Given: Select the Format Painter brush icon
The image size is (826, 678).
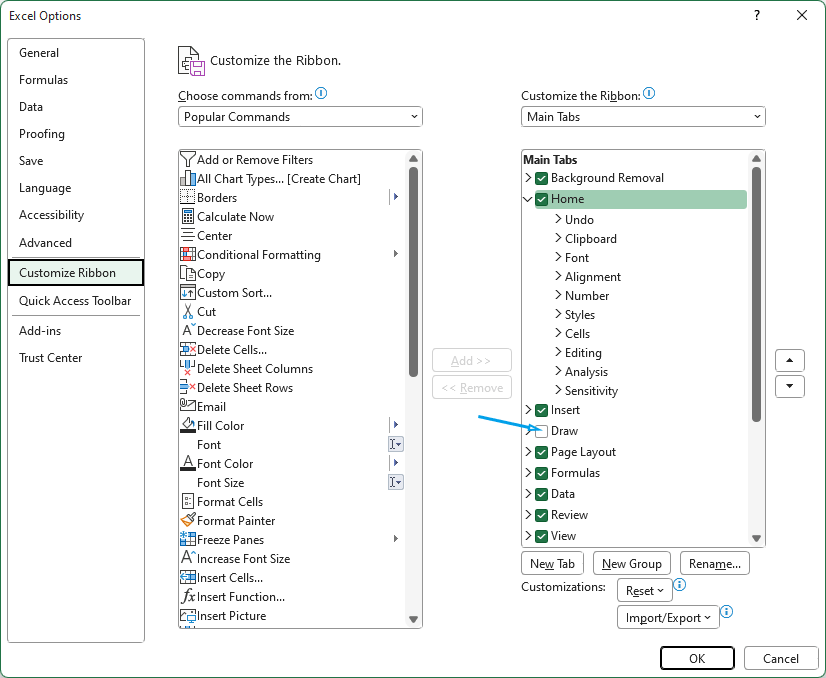Looking at the screenshot, I should pyautogui.click(x=188, y=521).
